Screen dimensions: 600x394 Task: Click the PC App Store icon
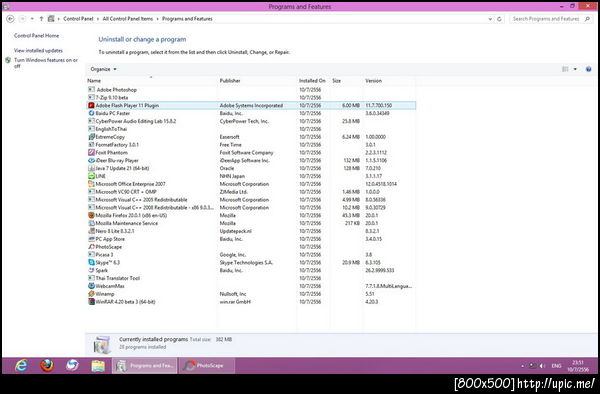tap(91, 239)
